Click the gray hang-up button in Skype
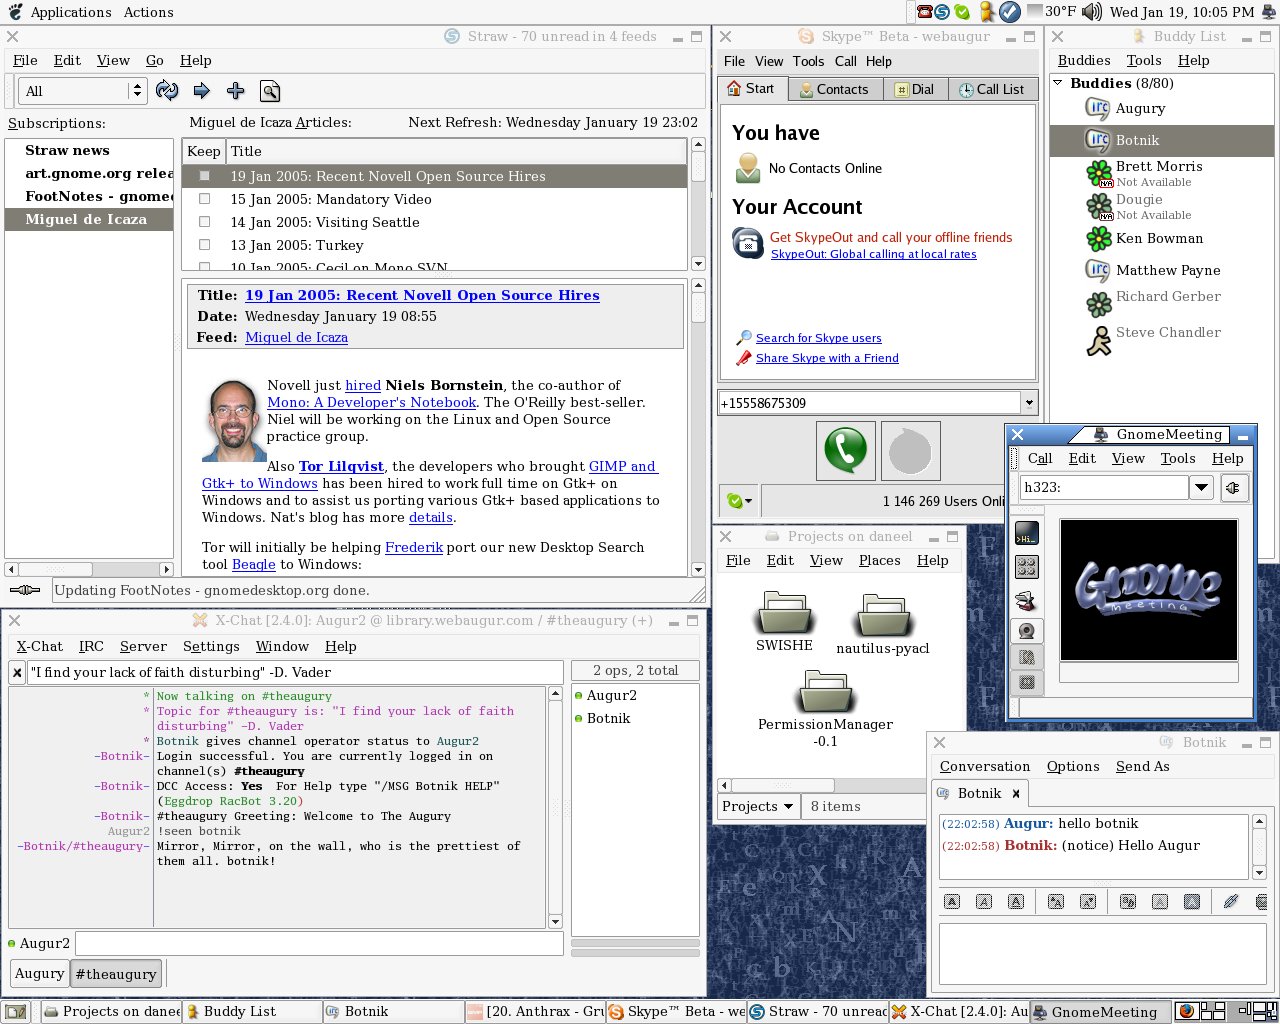Image resolution: width=1280 pixels, height=1024 pixels. pos(910,450)
